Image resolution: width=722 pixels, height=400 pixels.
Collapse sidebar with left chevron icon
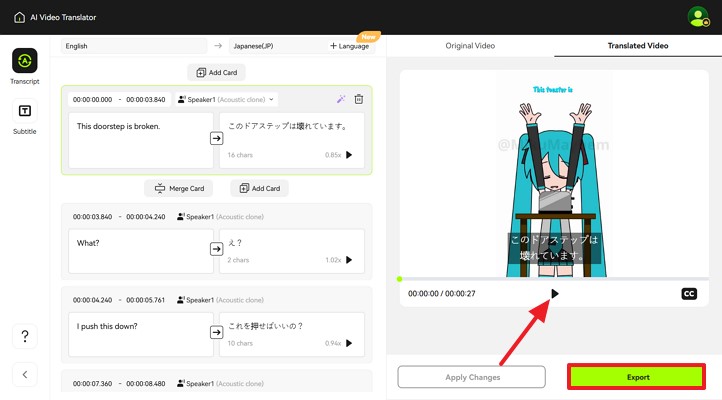tap(25, 375)
